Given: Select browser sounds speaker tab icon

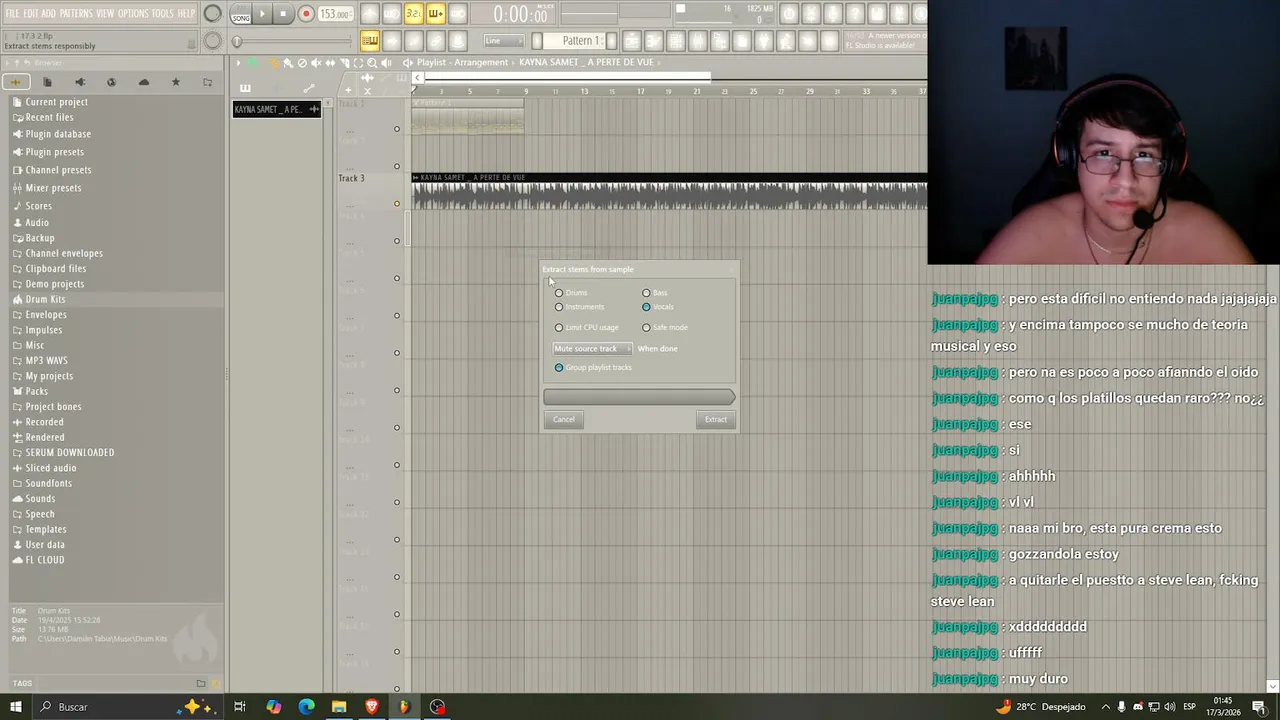Looking at the screenshot, I should tap(79, 82).
